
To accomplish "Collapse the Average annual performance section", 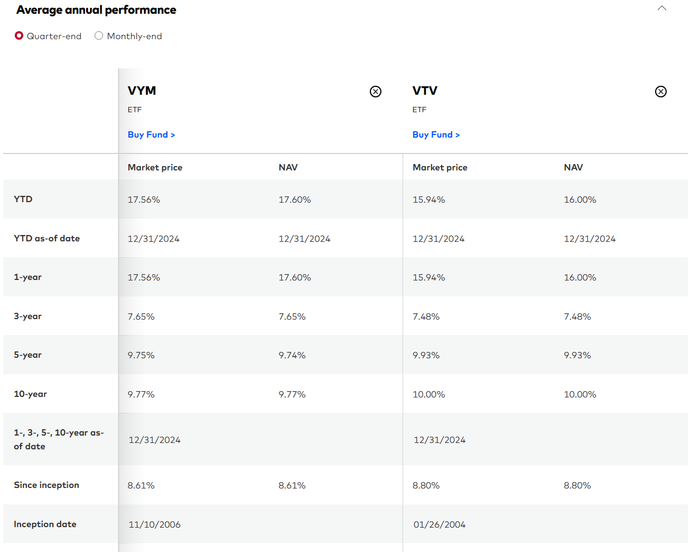I will (x=661, y=9).
